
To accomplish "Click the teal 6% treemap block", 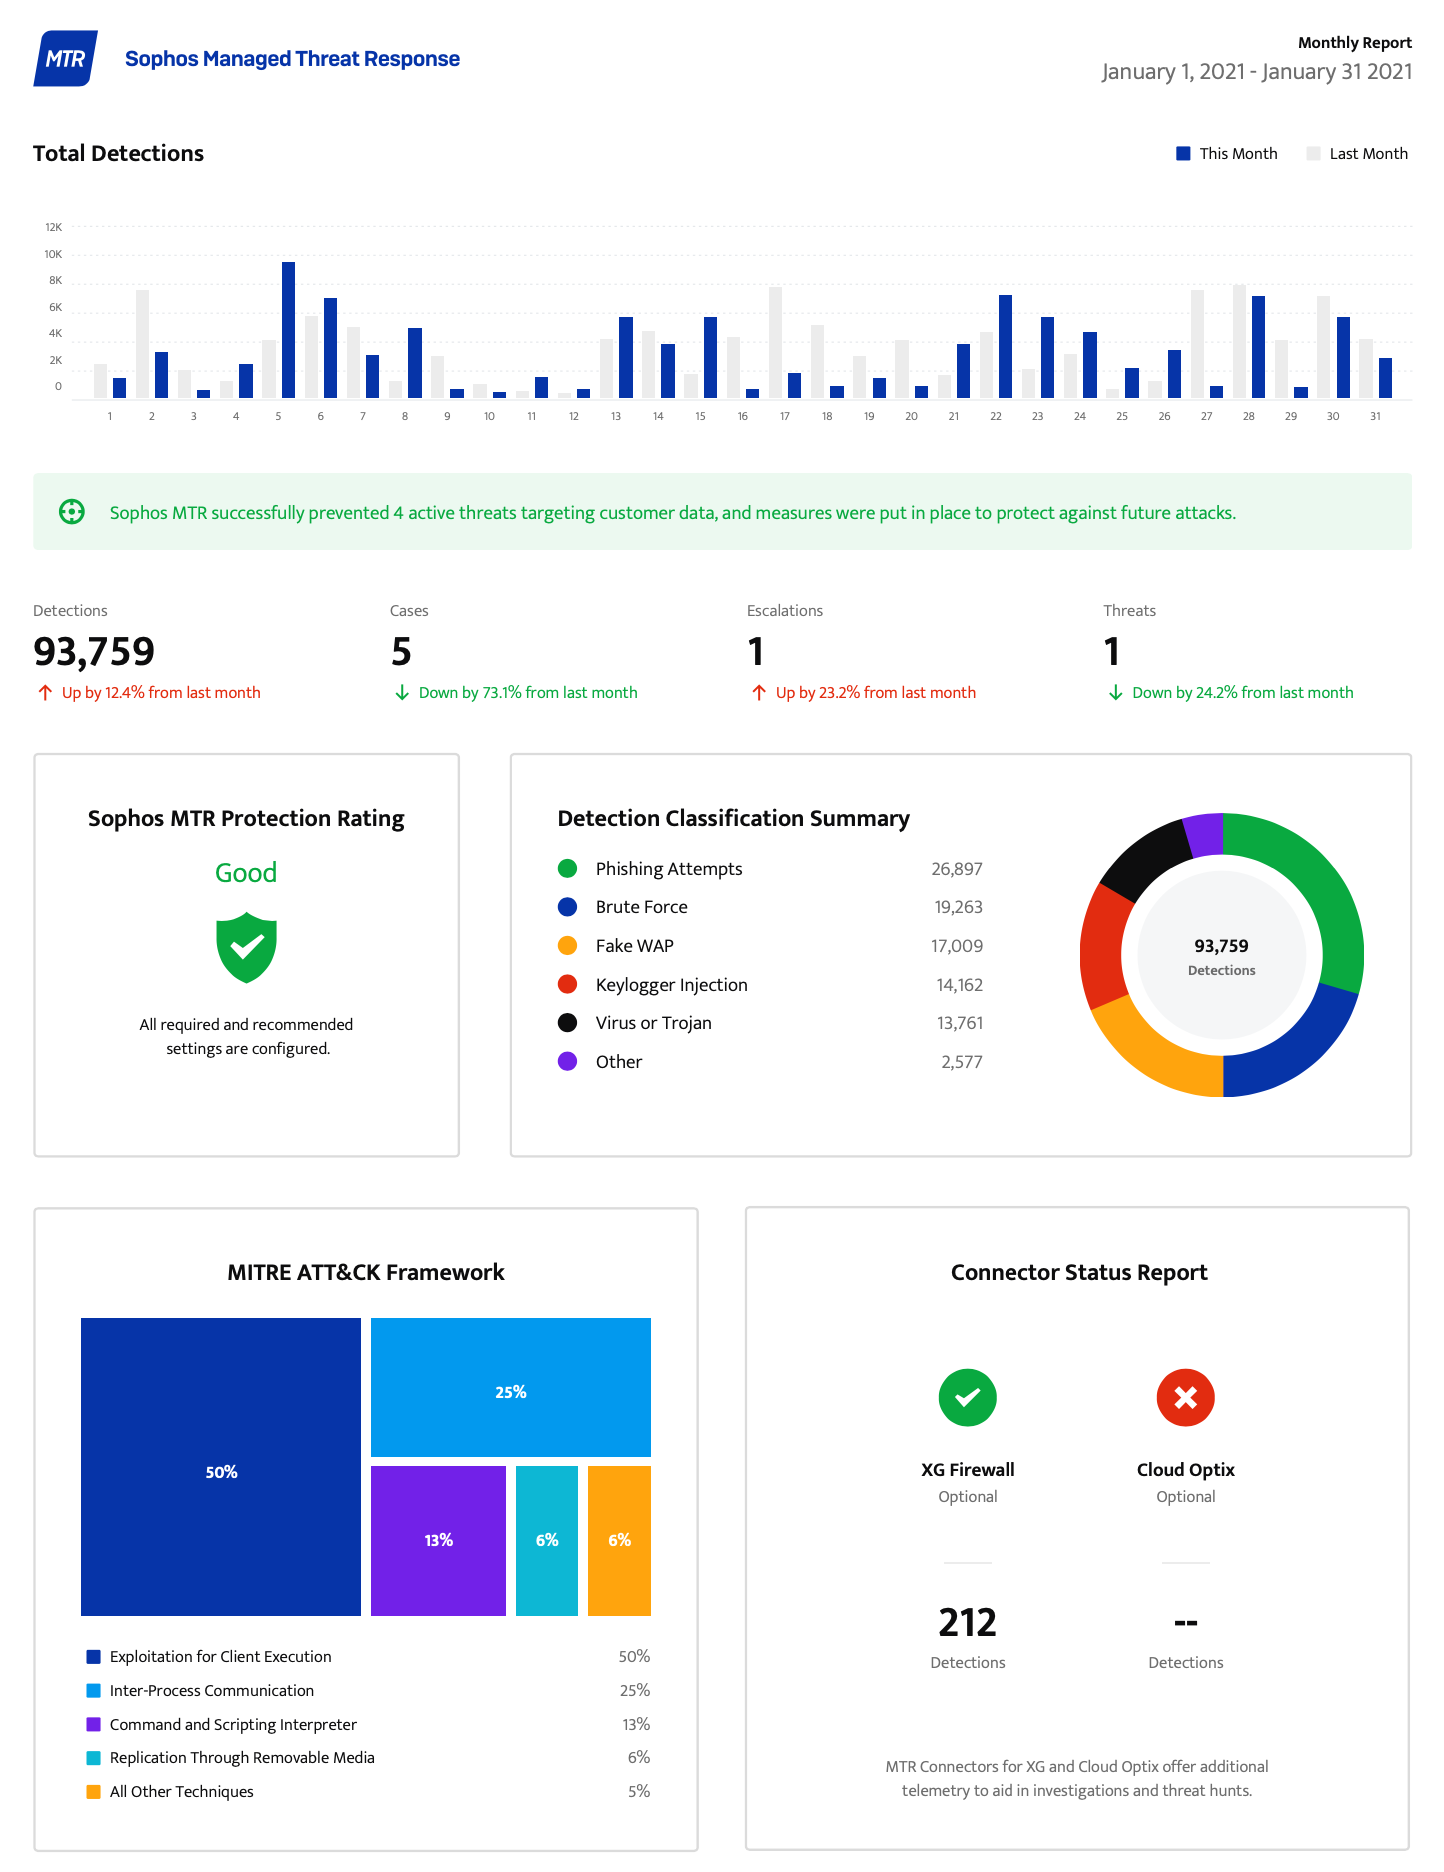I will click(547, 1541).
